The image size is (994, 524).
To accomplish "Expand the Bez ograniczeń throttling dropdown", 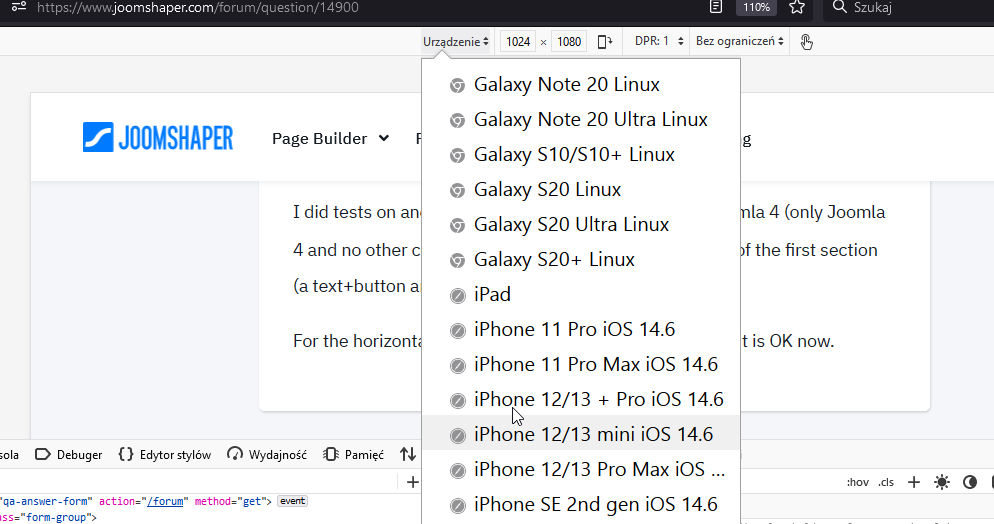I will pyautogui.click(x=740, y=41).
